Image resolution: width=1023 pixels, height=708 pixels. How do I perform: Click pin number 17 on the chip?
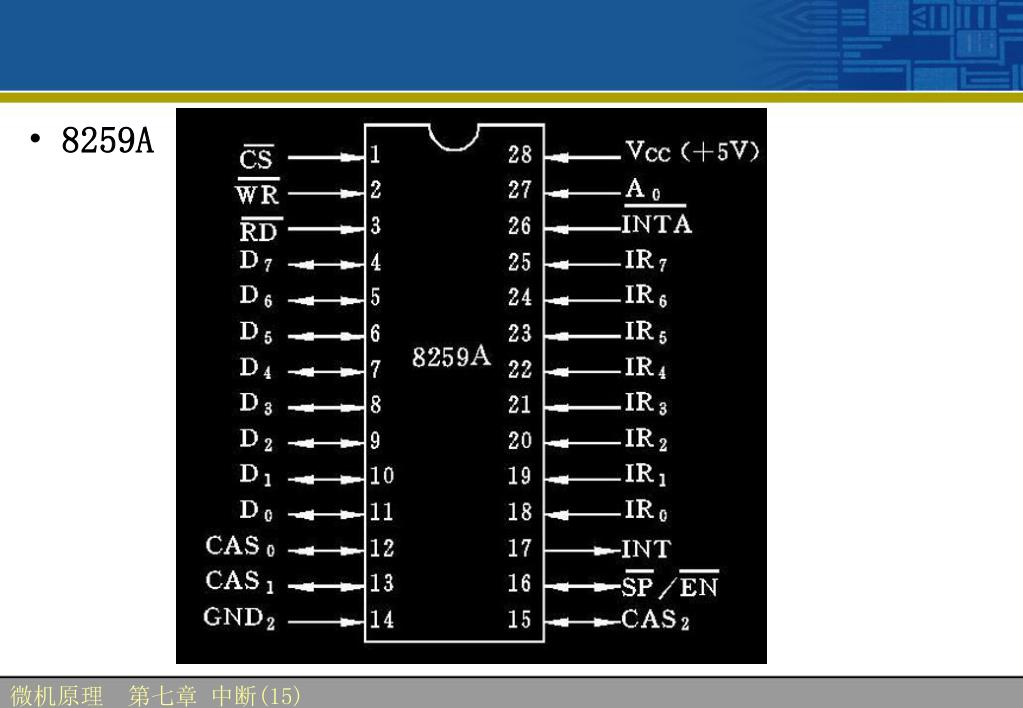pos(520,548)
